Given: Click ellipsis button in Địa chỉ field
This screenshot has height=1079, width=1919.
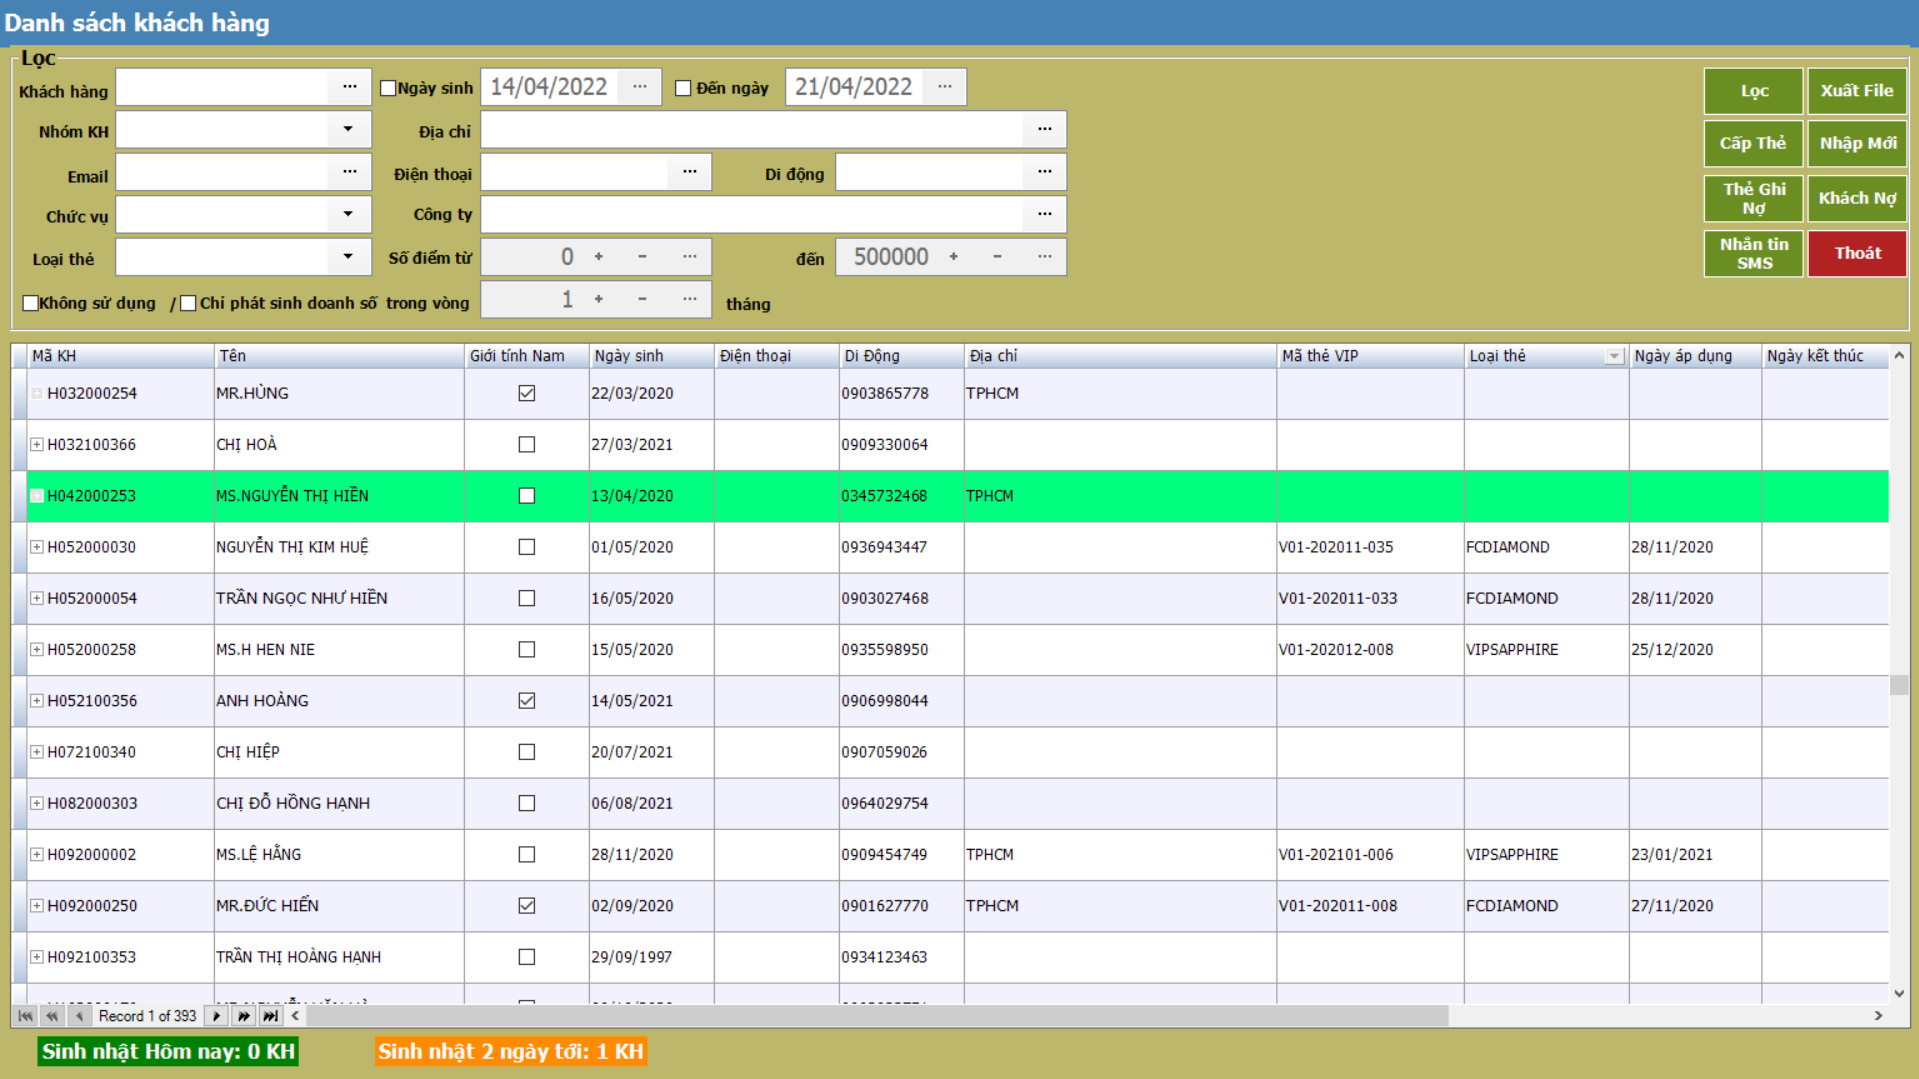Looking at the screenshot, I should (x=1044, y=130).
